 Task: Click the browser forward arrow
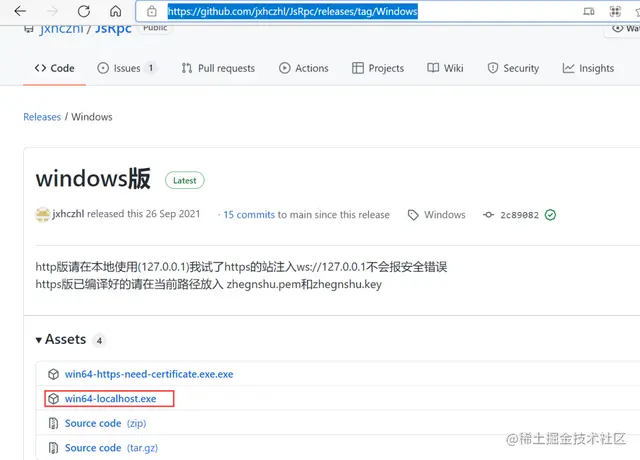52,11
